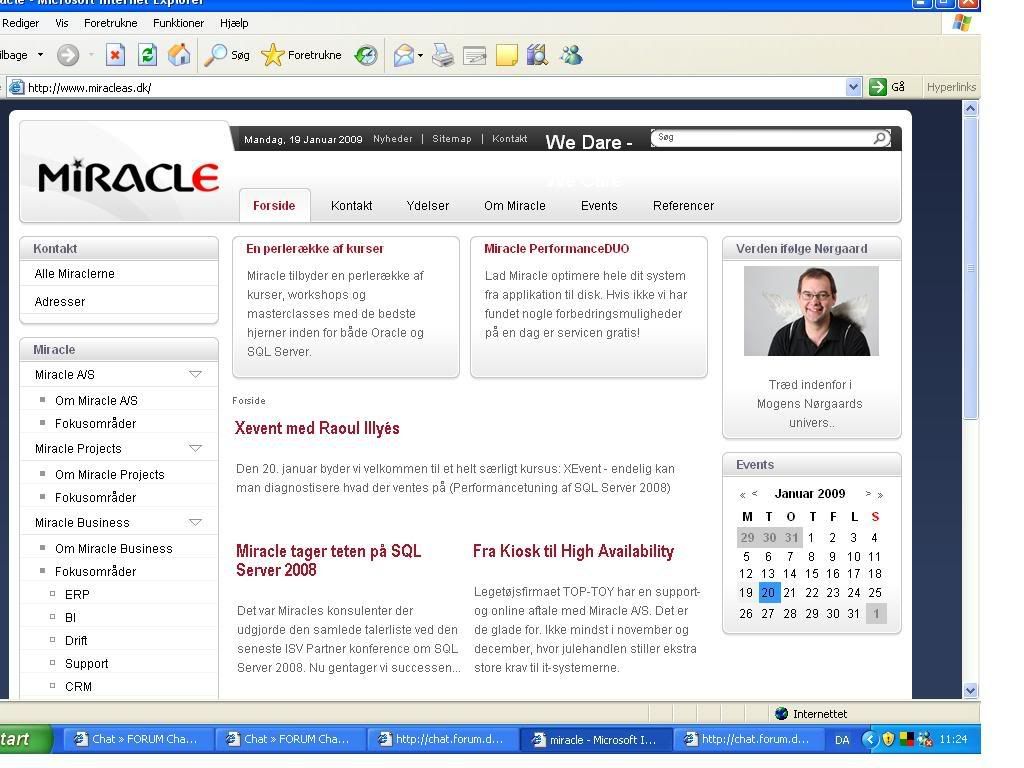Click the Gå button beside address bar
This screenshot has height=768, width=1024.
pos(887,87)
